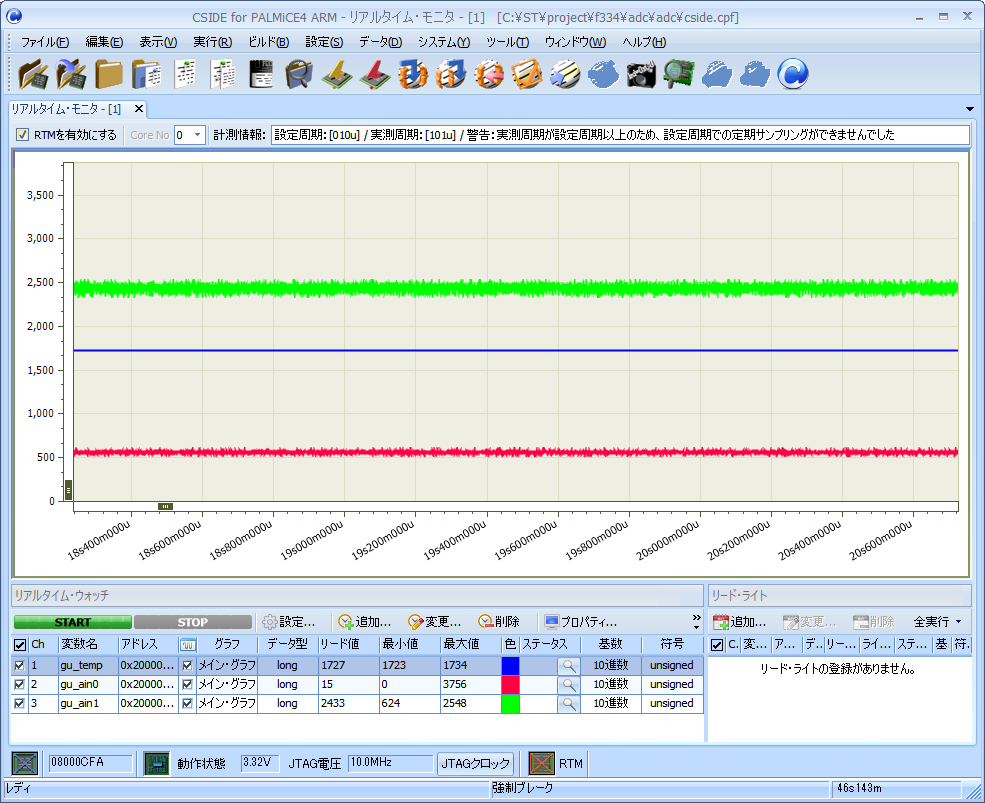Toggle the リード・ライト panel header checkbox
The image size is (985, 803).
pos(717,645)
